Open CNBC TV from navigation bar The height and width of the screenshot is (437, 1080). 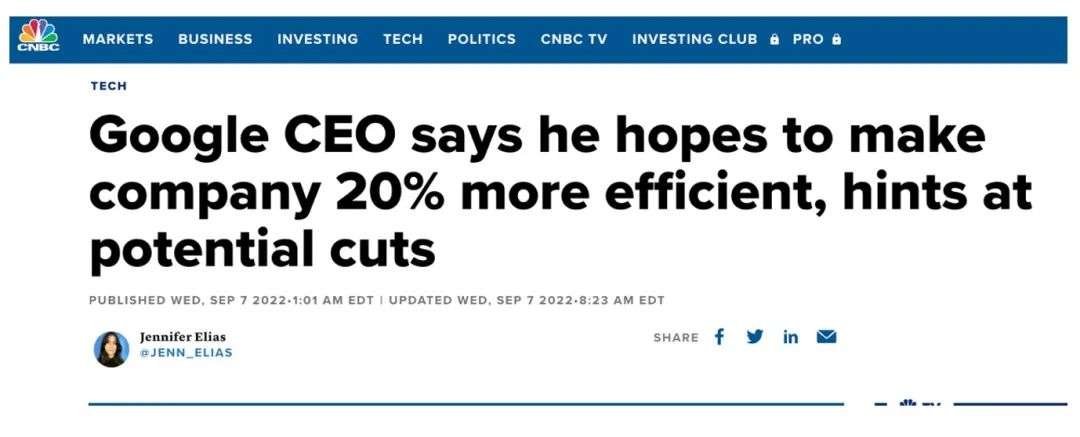pyautogui.click(x=574, y=39)
